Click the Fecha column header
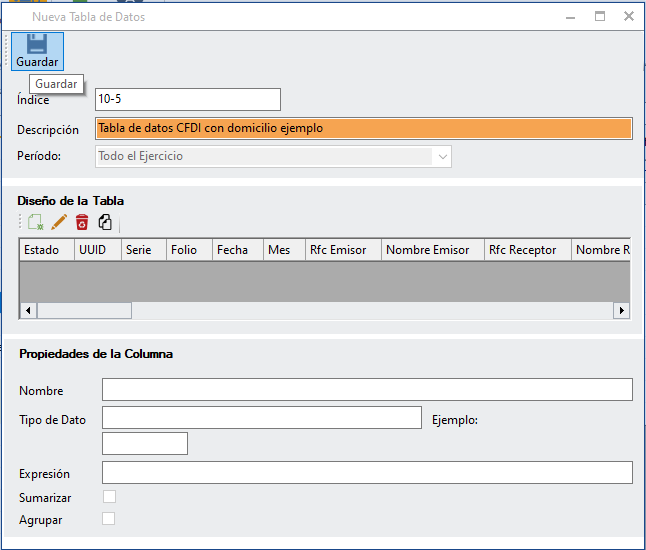Image resolution: width=646 pixels, height=550 pixels. [232, 250]
